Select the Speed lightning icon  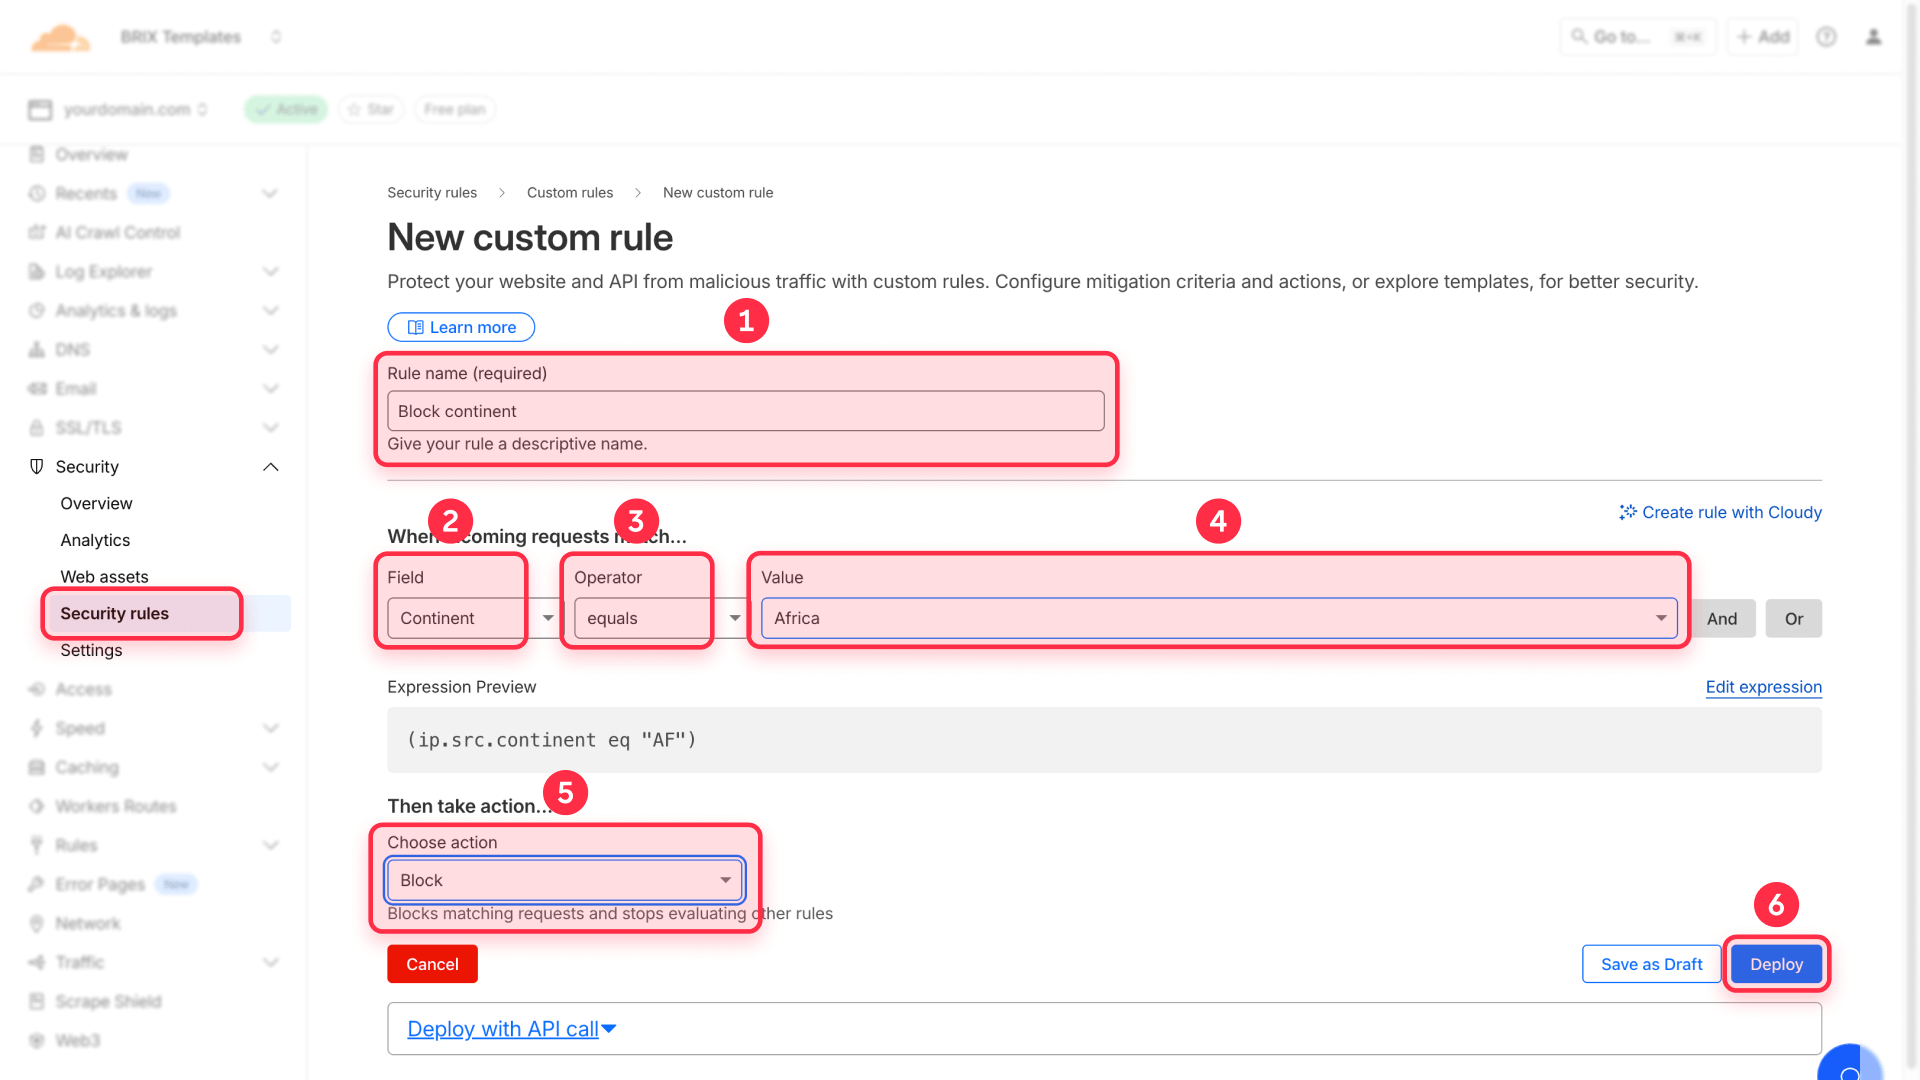pos(36,728)
